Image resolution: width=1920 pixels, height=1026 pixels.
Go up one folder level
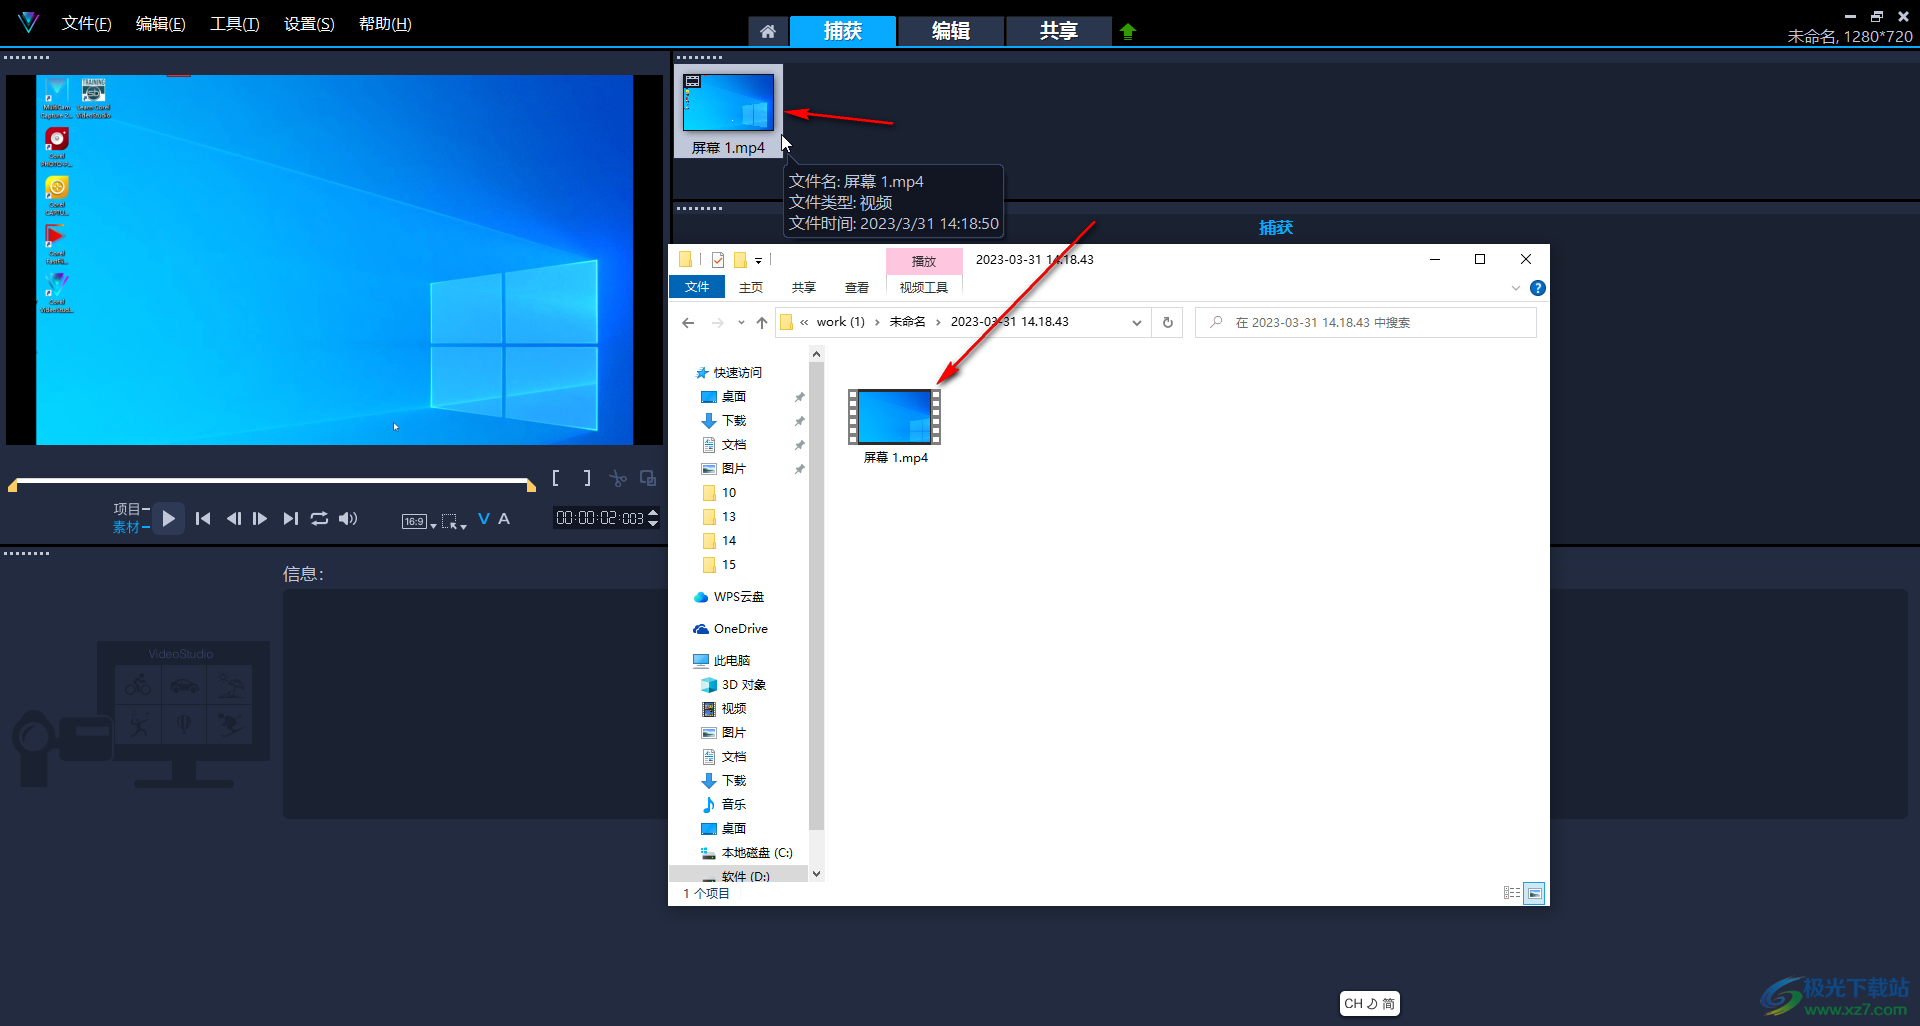762,322
